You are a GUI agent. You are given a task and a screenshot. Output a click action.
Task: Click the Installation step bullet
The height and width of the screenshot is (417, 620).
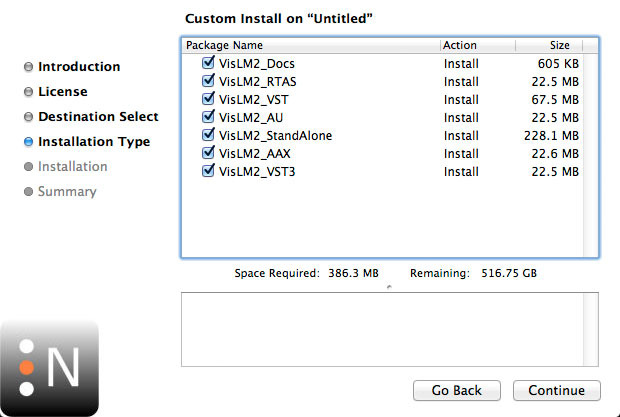pos(28,167)
